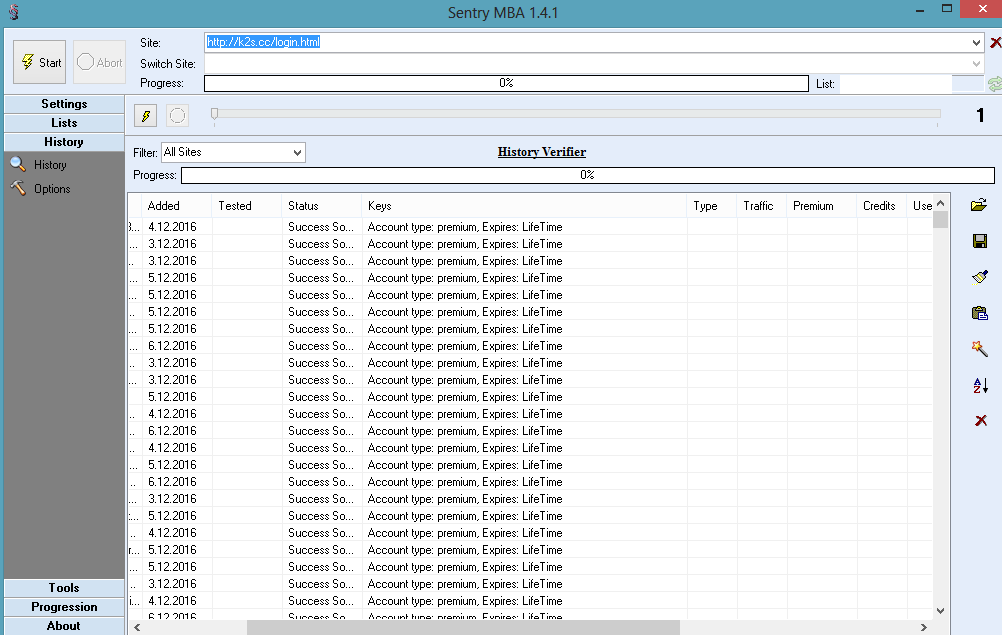Click the open folder icon on right toolbar

tap(979, 205)
